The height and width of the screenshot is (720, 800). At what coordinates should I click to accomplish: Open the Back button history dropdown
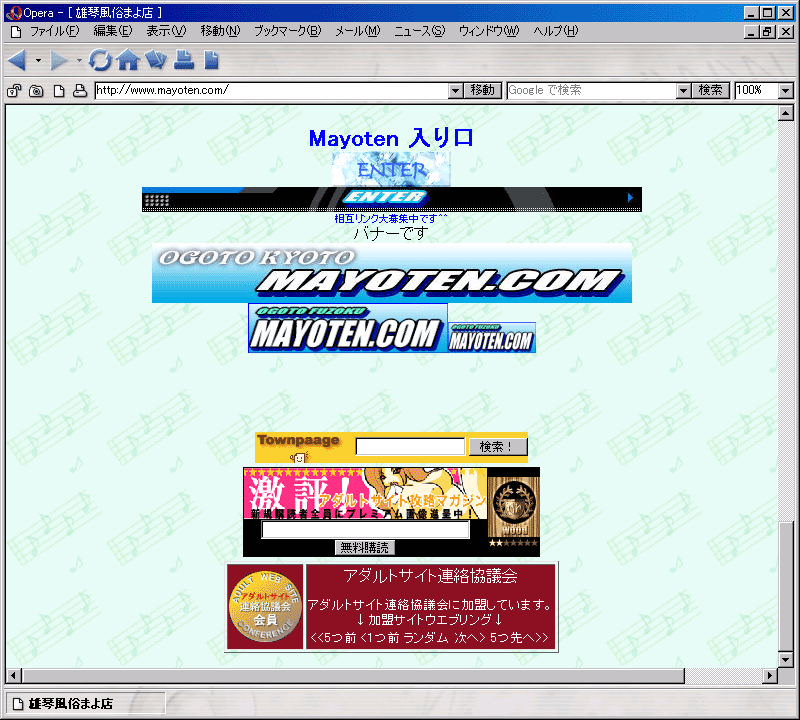pyautogui.click(x=38, y=60)
